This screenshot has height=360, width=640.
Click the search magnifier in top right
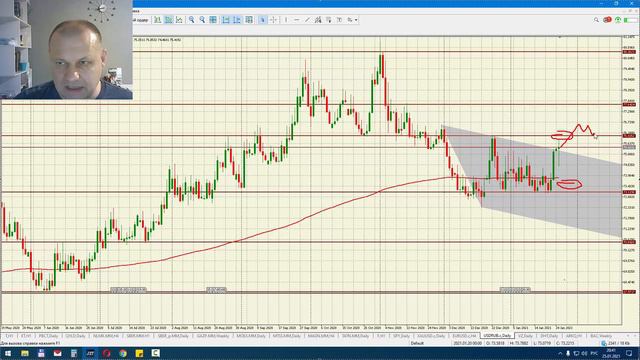pos(596,20)
